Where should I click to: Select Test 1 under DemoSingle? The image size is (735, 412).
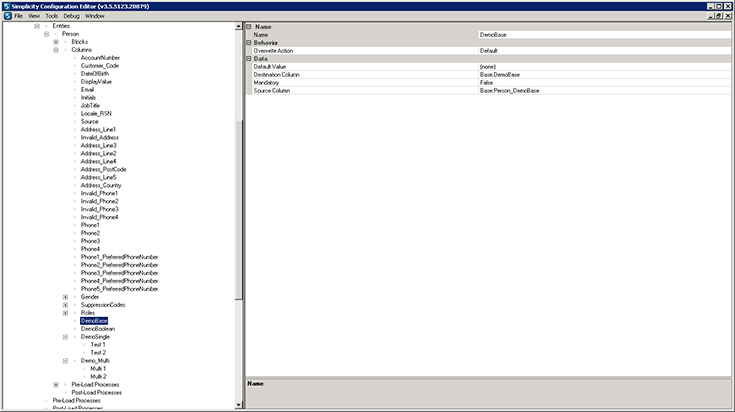(x=98, y=345)
